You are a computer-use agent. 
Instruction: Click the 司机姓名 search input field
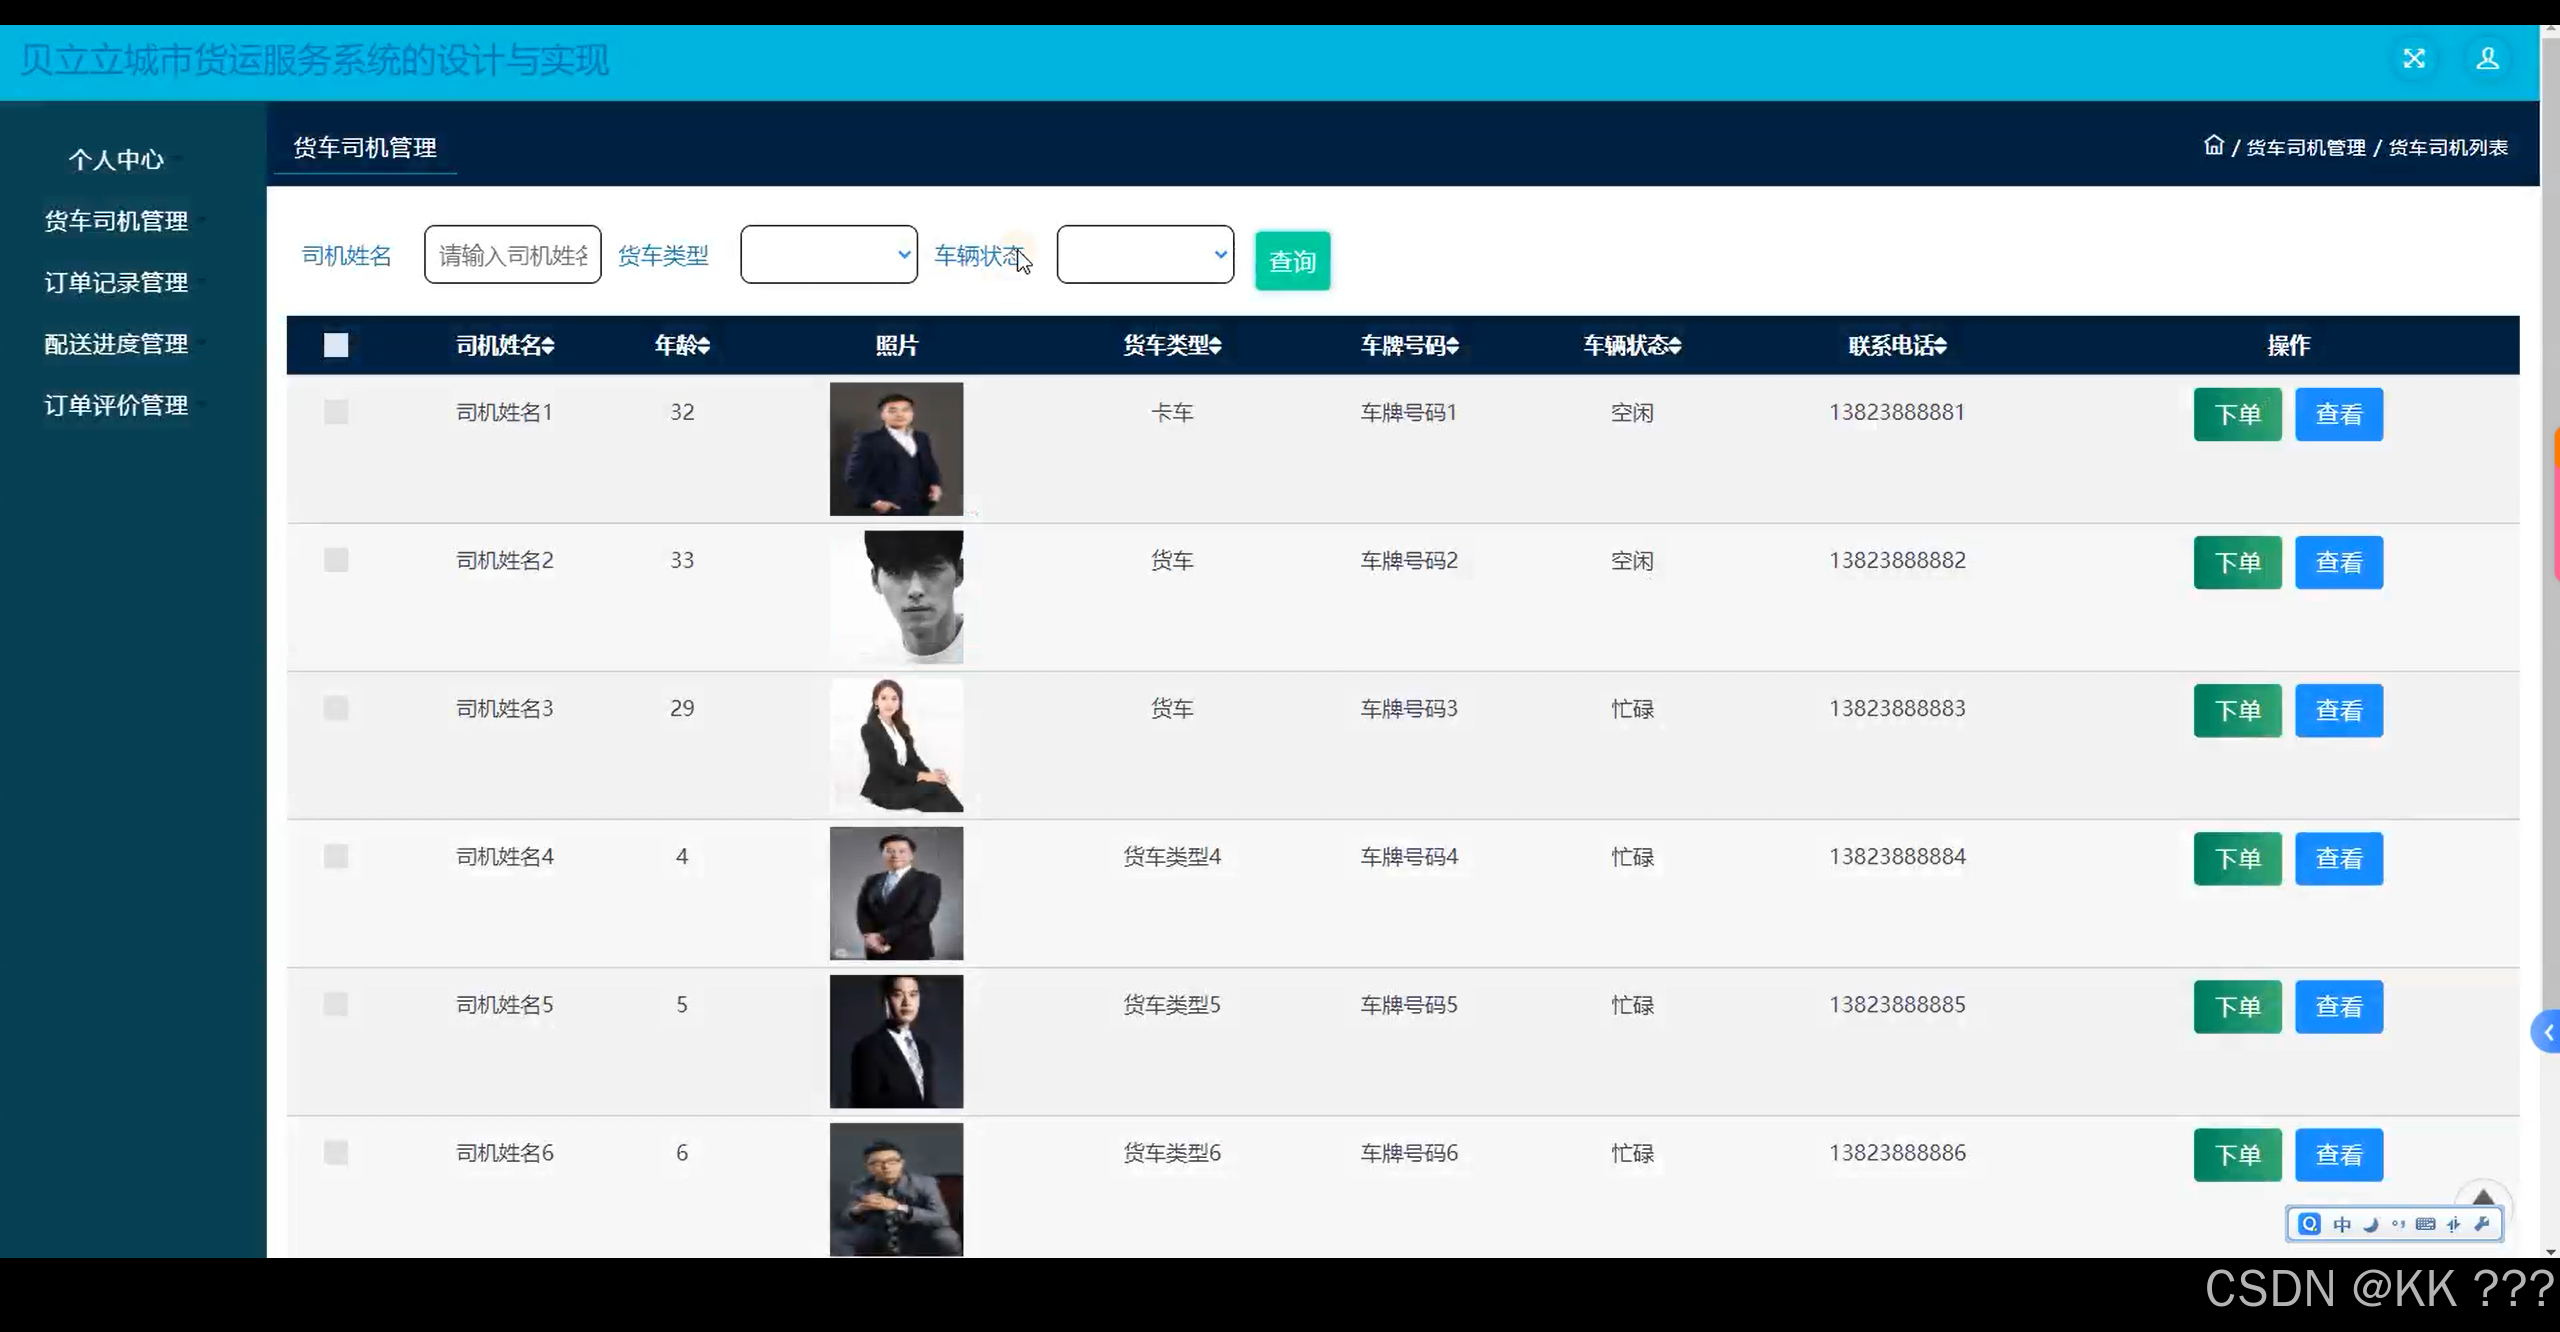(x=512, y=254)
